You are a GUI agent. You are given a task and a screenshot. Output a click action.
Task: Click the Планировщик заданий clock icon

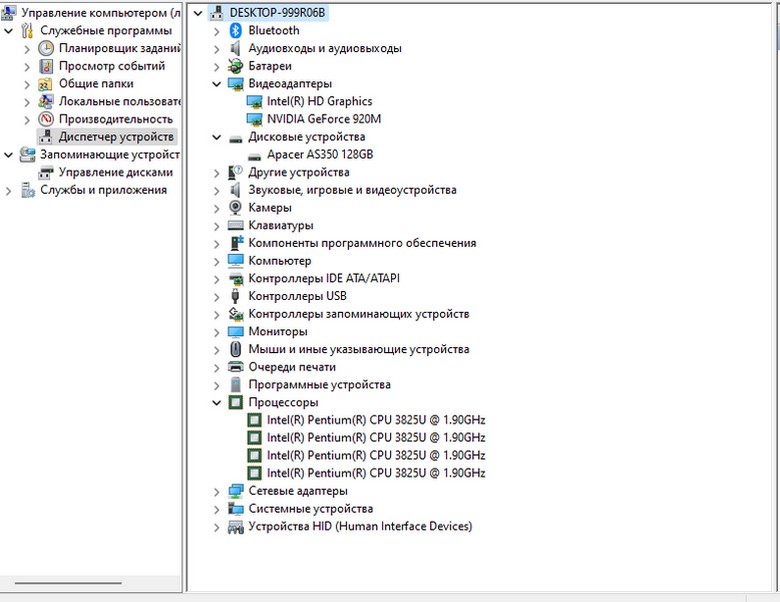pyautogui.click(x=46, y=48)
